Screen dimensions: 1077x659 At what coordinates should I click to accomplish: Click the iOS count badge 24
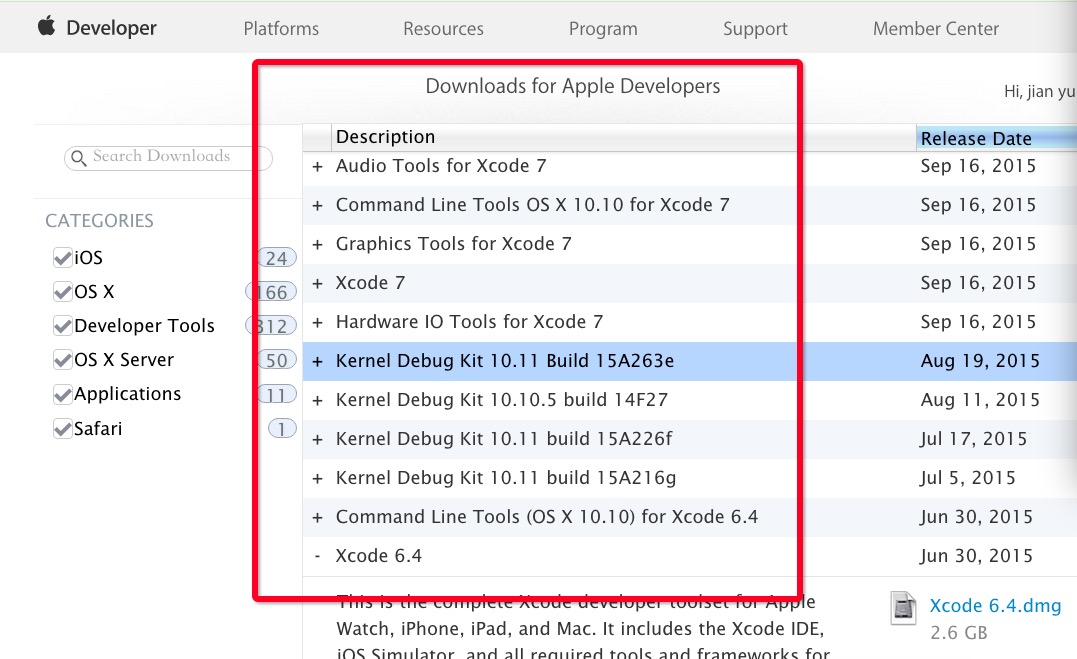(277, 258)
